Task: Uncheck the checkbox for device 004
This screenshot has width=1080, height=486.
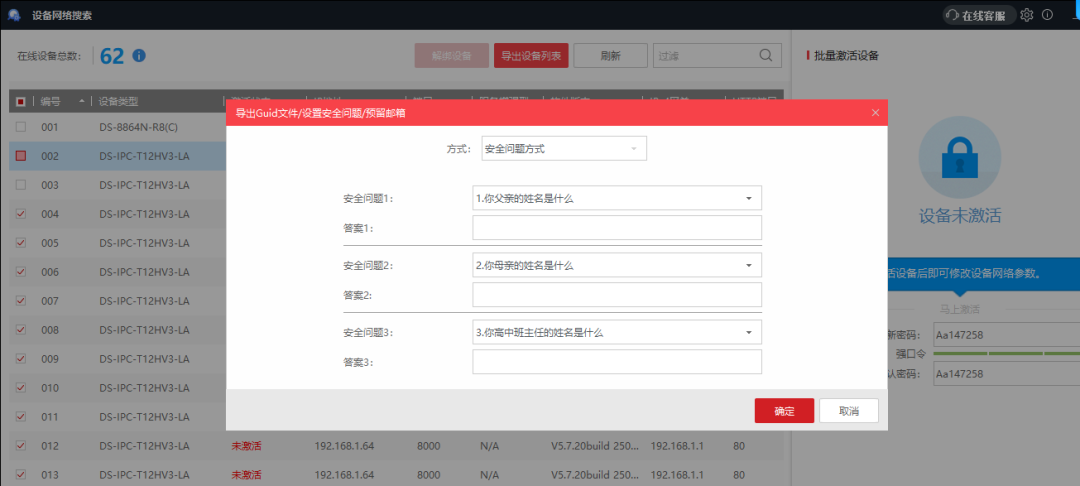Action: tap(21, 214)
